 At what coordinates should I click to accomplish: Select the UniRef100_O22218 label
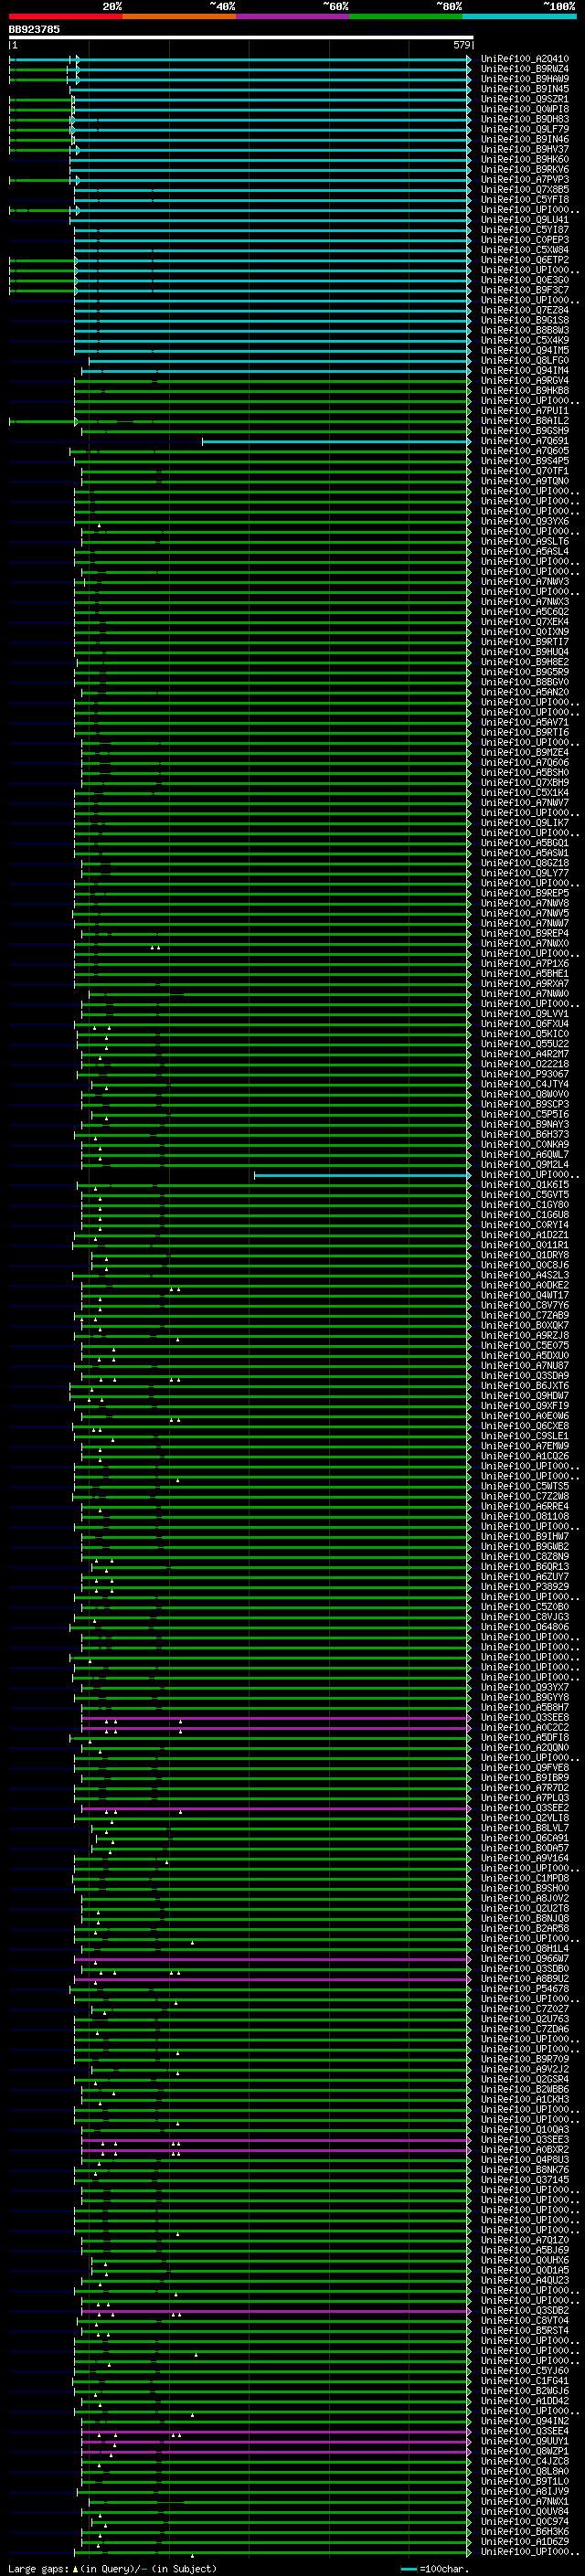tap(525, 1064)
